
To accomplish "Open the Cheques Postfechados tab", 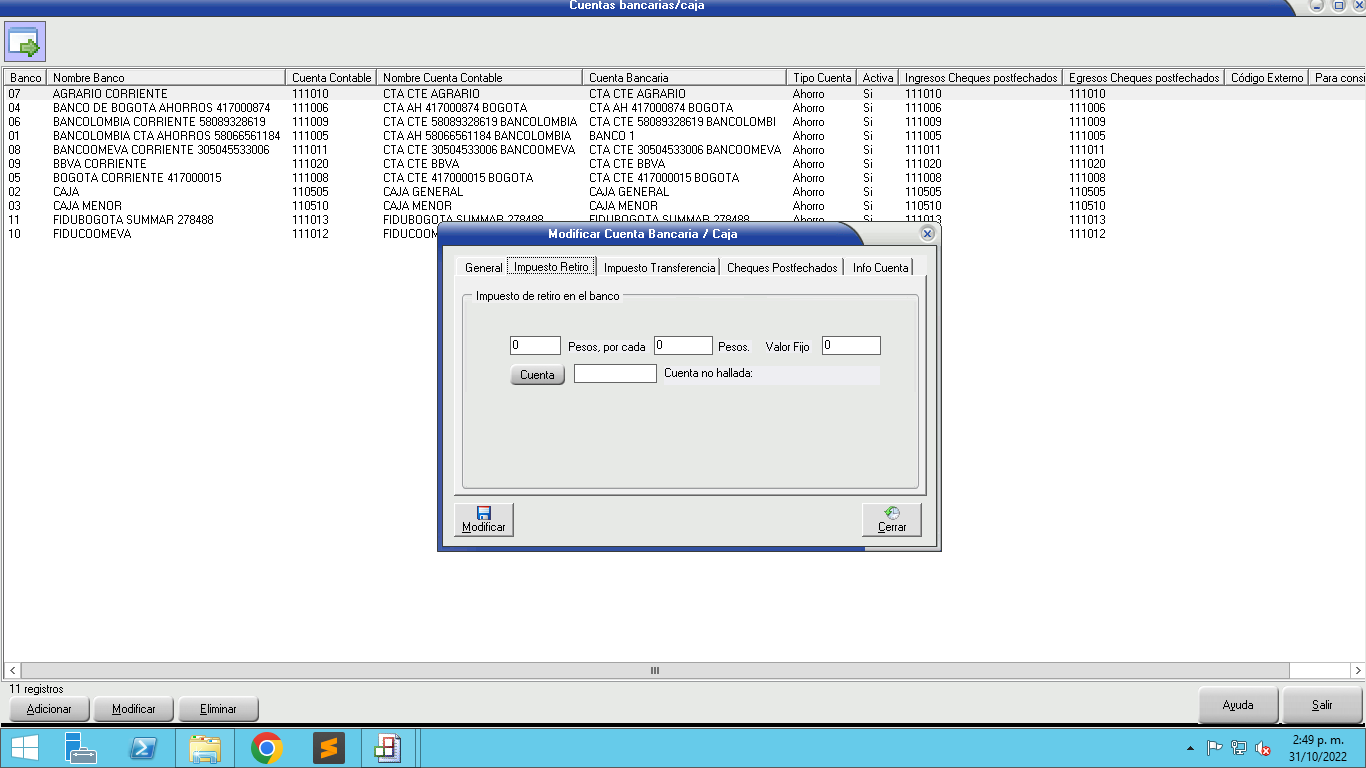I will tap(782, 268).
